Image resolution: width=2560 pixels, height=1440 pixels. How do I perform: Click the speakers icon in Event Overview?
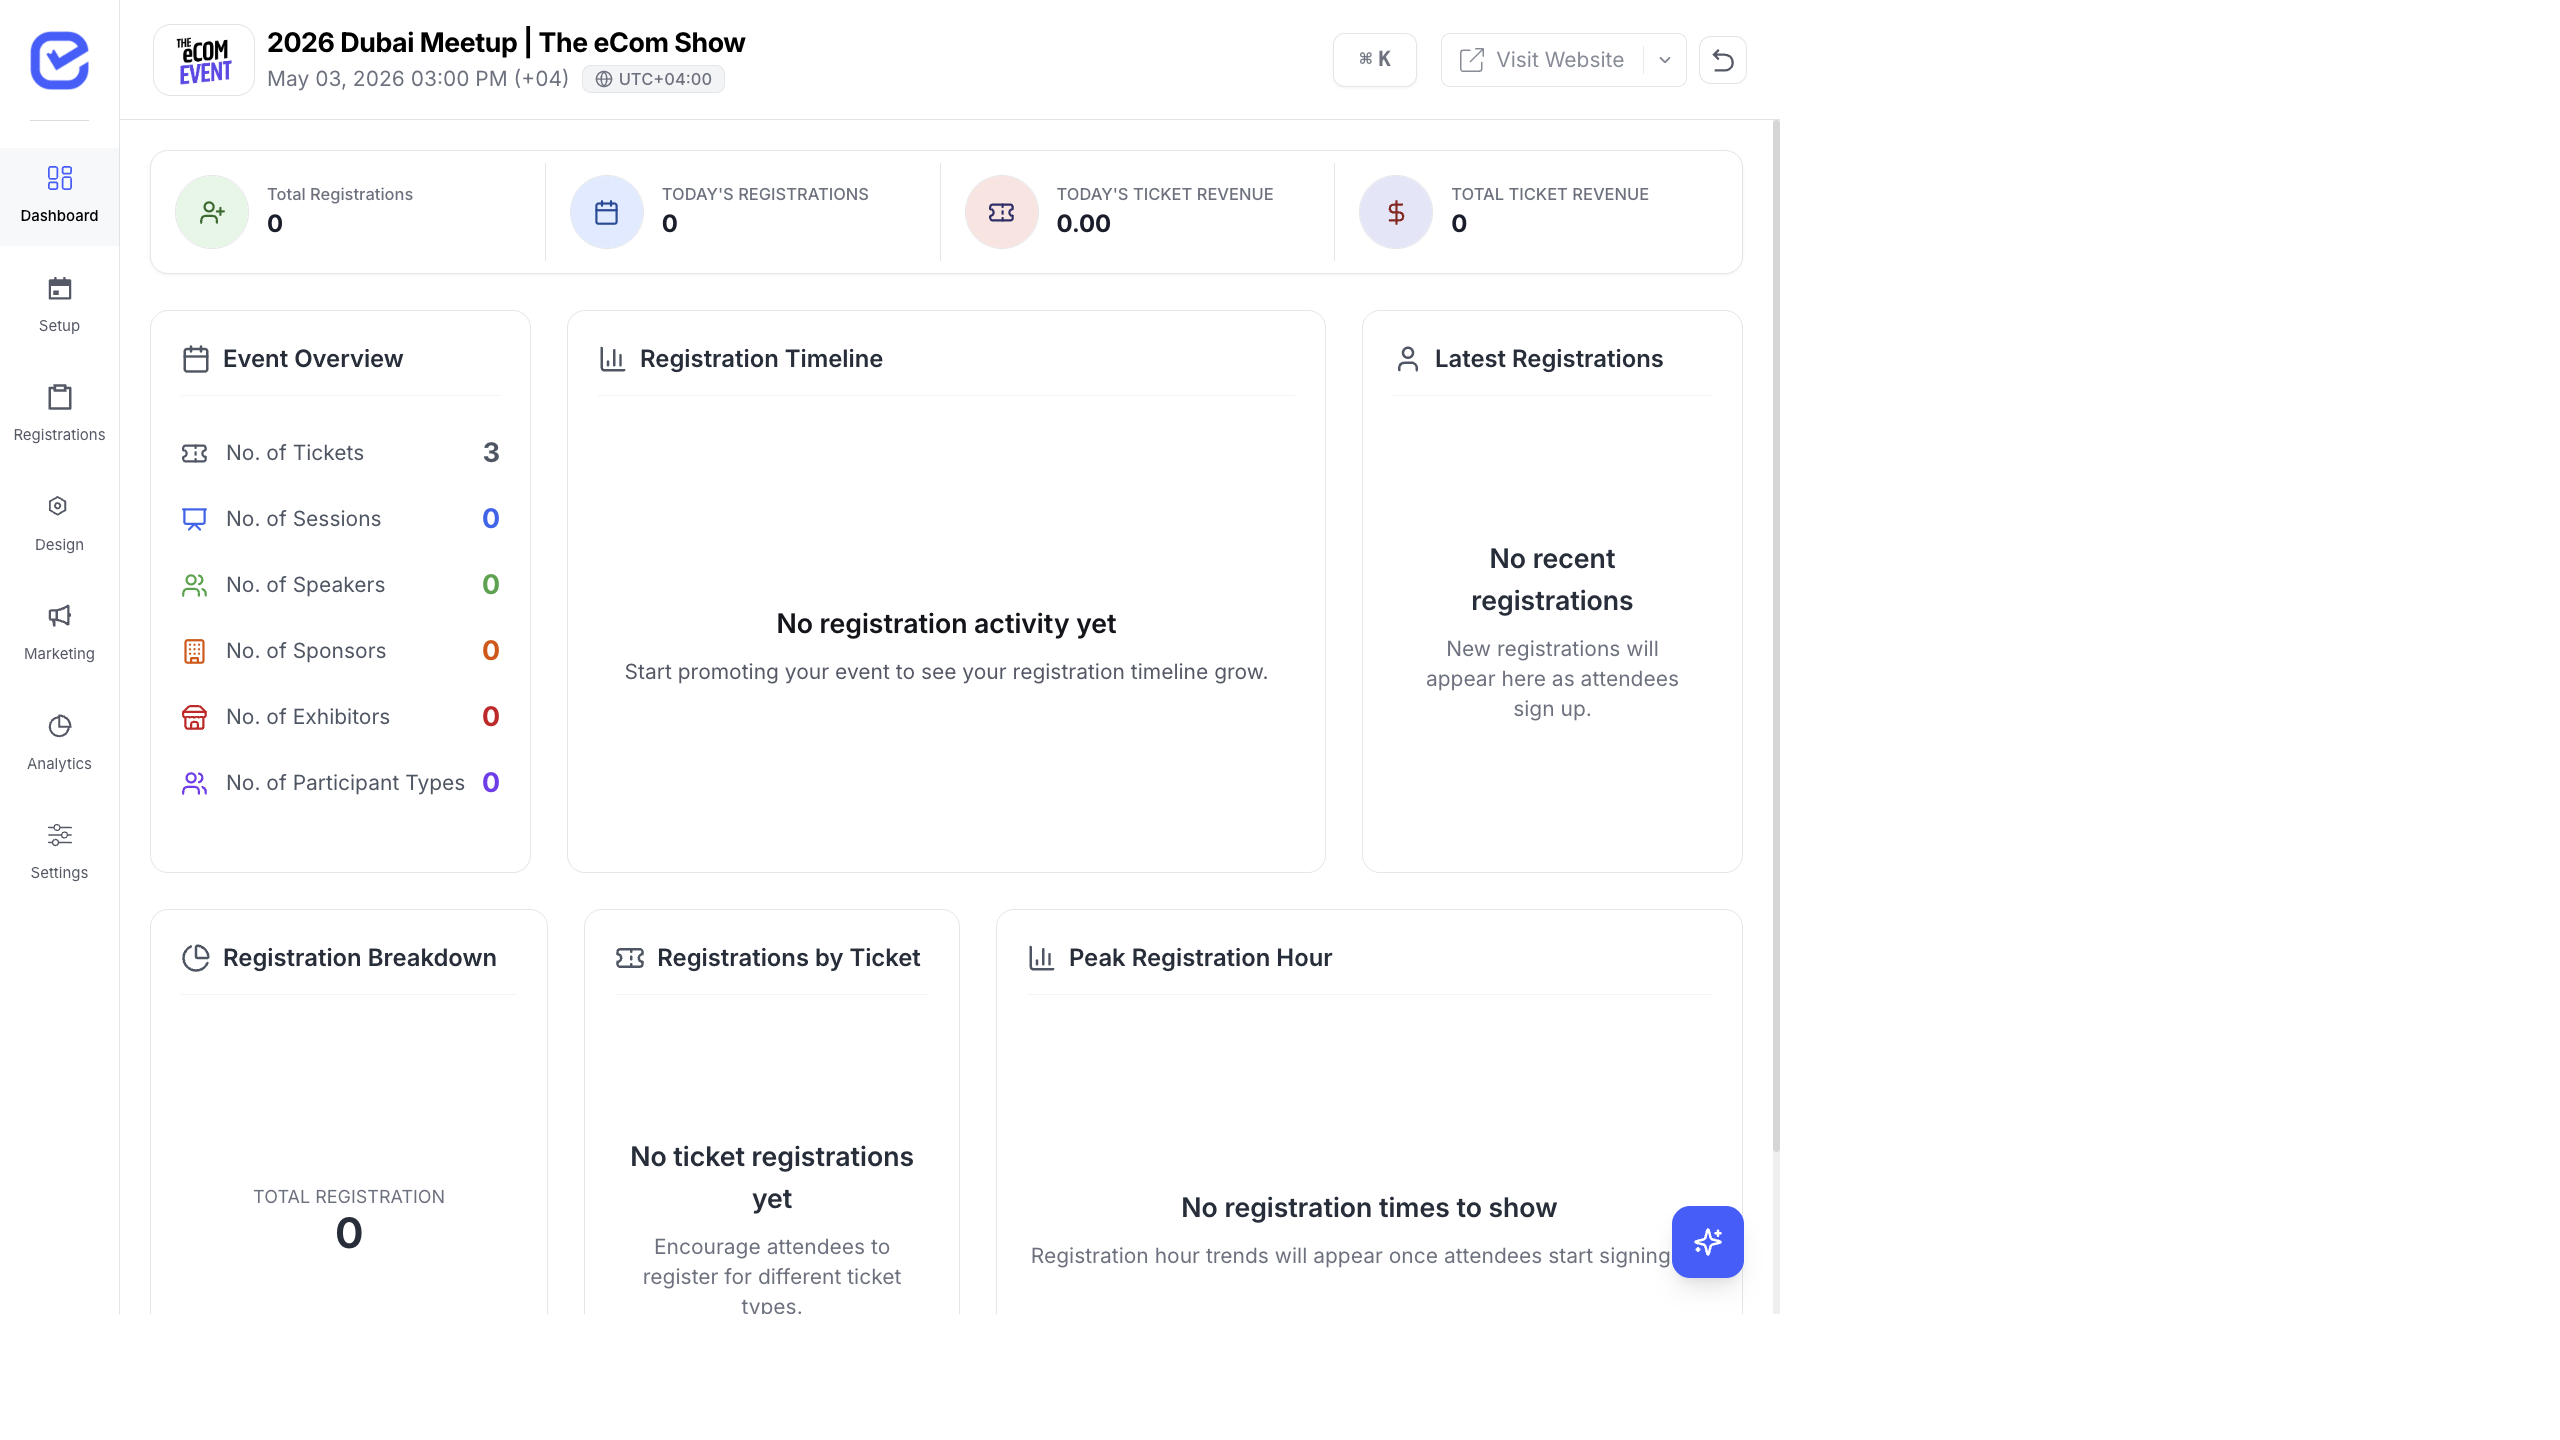tap(195, 585)
